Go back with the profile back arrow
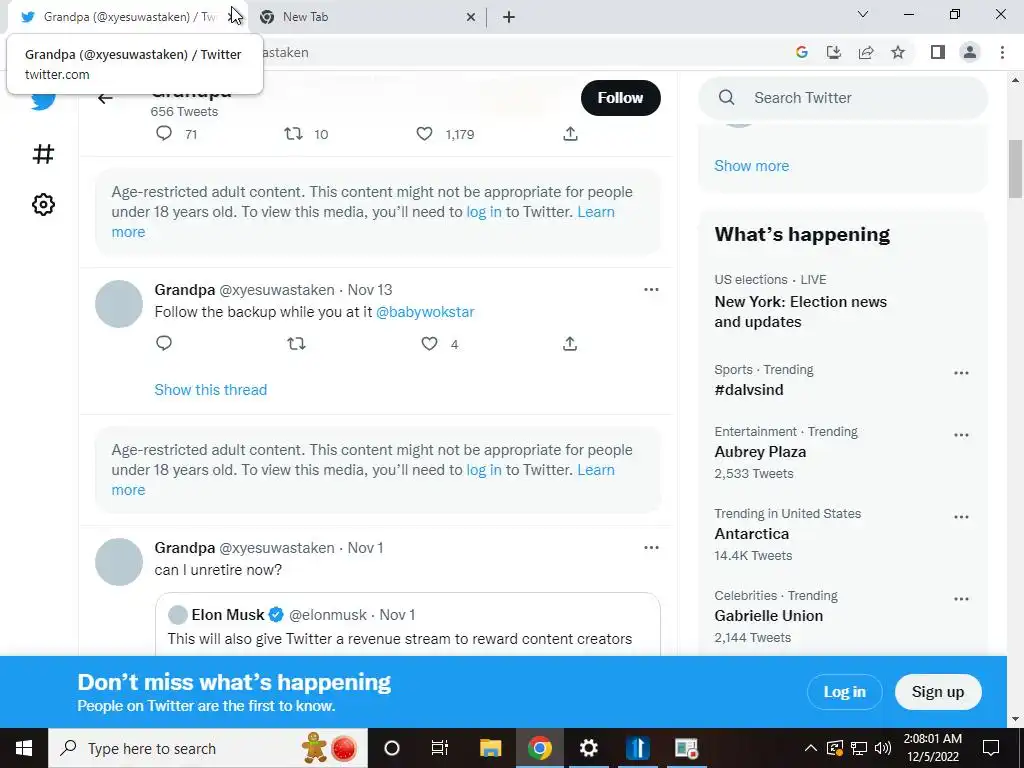Viewport: 1024px width, 768px height. [105, 98]
